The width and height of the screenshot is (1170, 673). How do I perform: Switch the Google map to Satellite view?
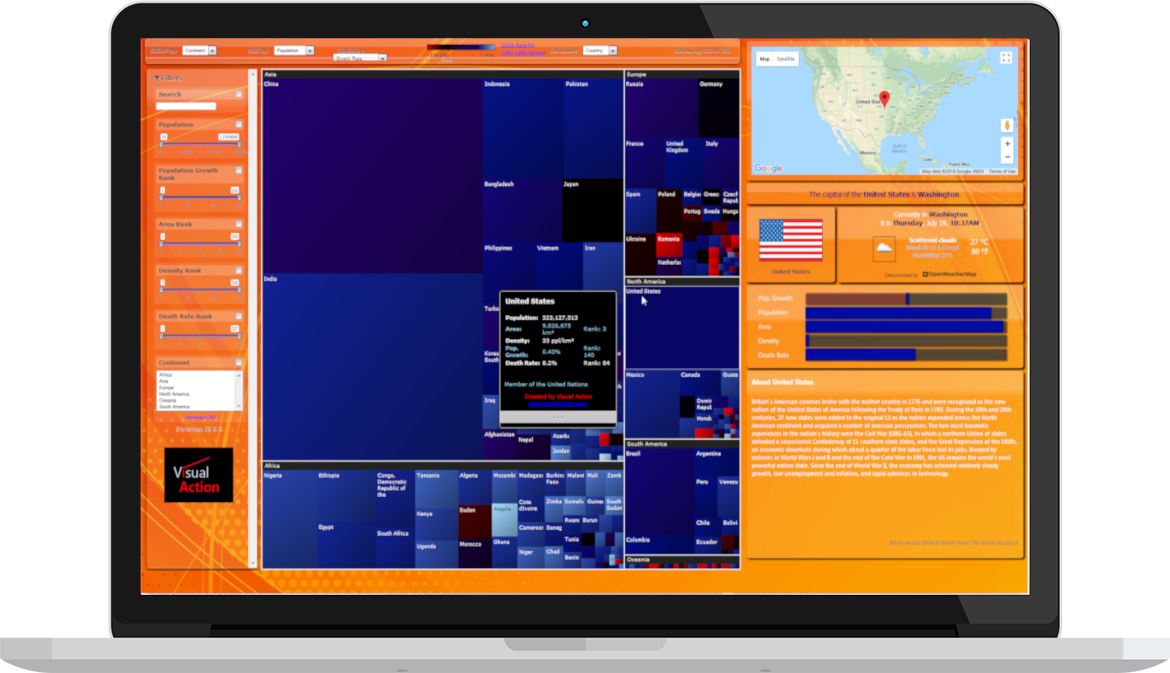coord(786,59)
